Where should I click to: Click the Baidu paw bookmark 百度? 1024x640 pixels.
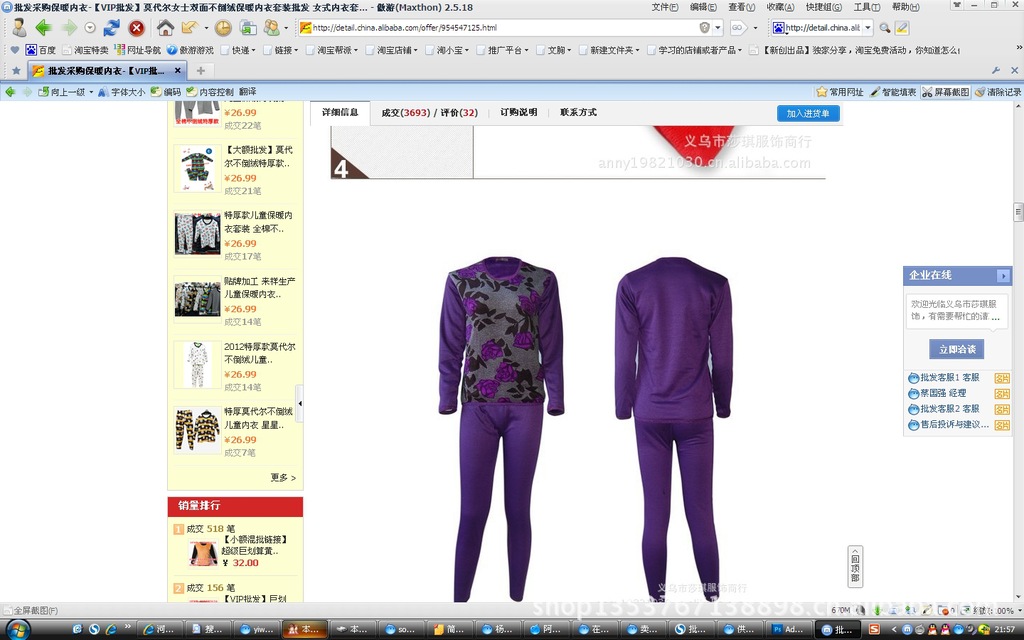pyautogui.click(x=40, y=50)
